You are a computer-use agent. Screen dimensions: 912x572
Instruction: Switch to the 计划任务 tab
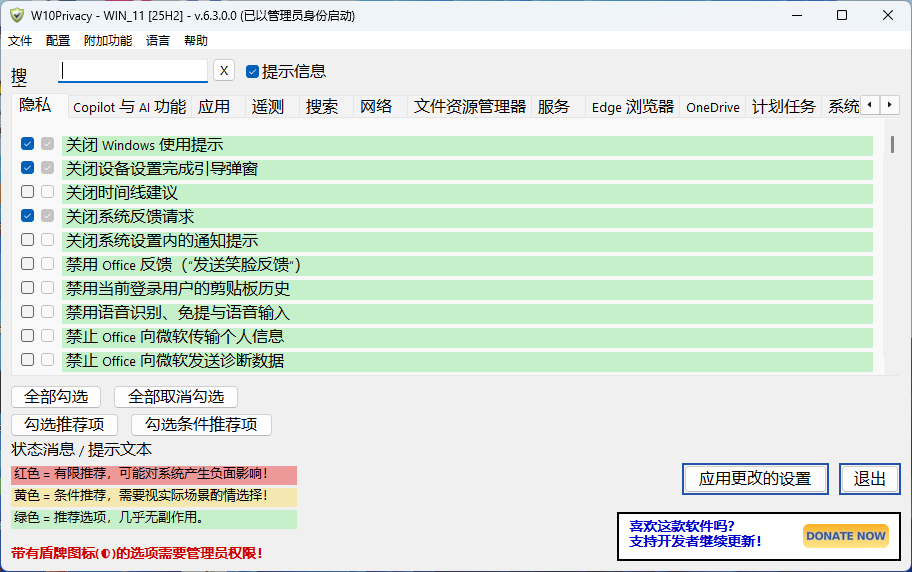[783, 107]
